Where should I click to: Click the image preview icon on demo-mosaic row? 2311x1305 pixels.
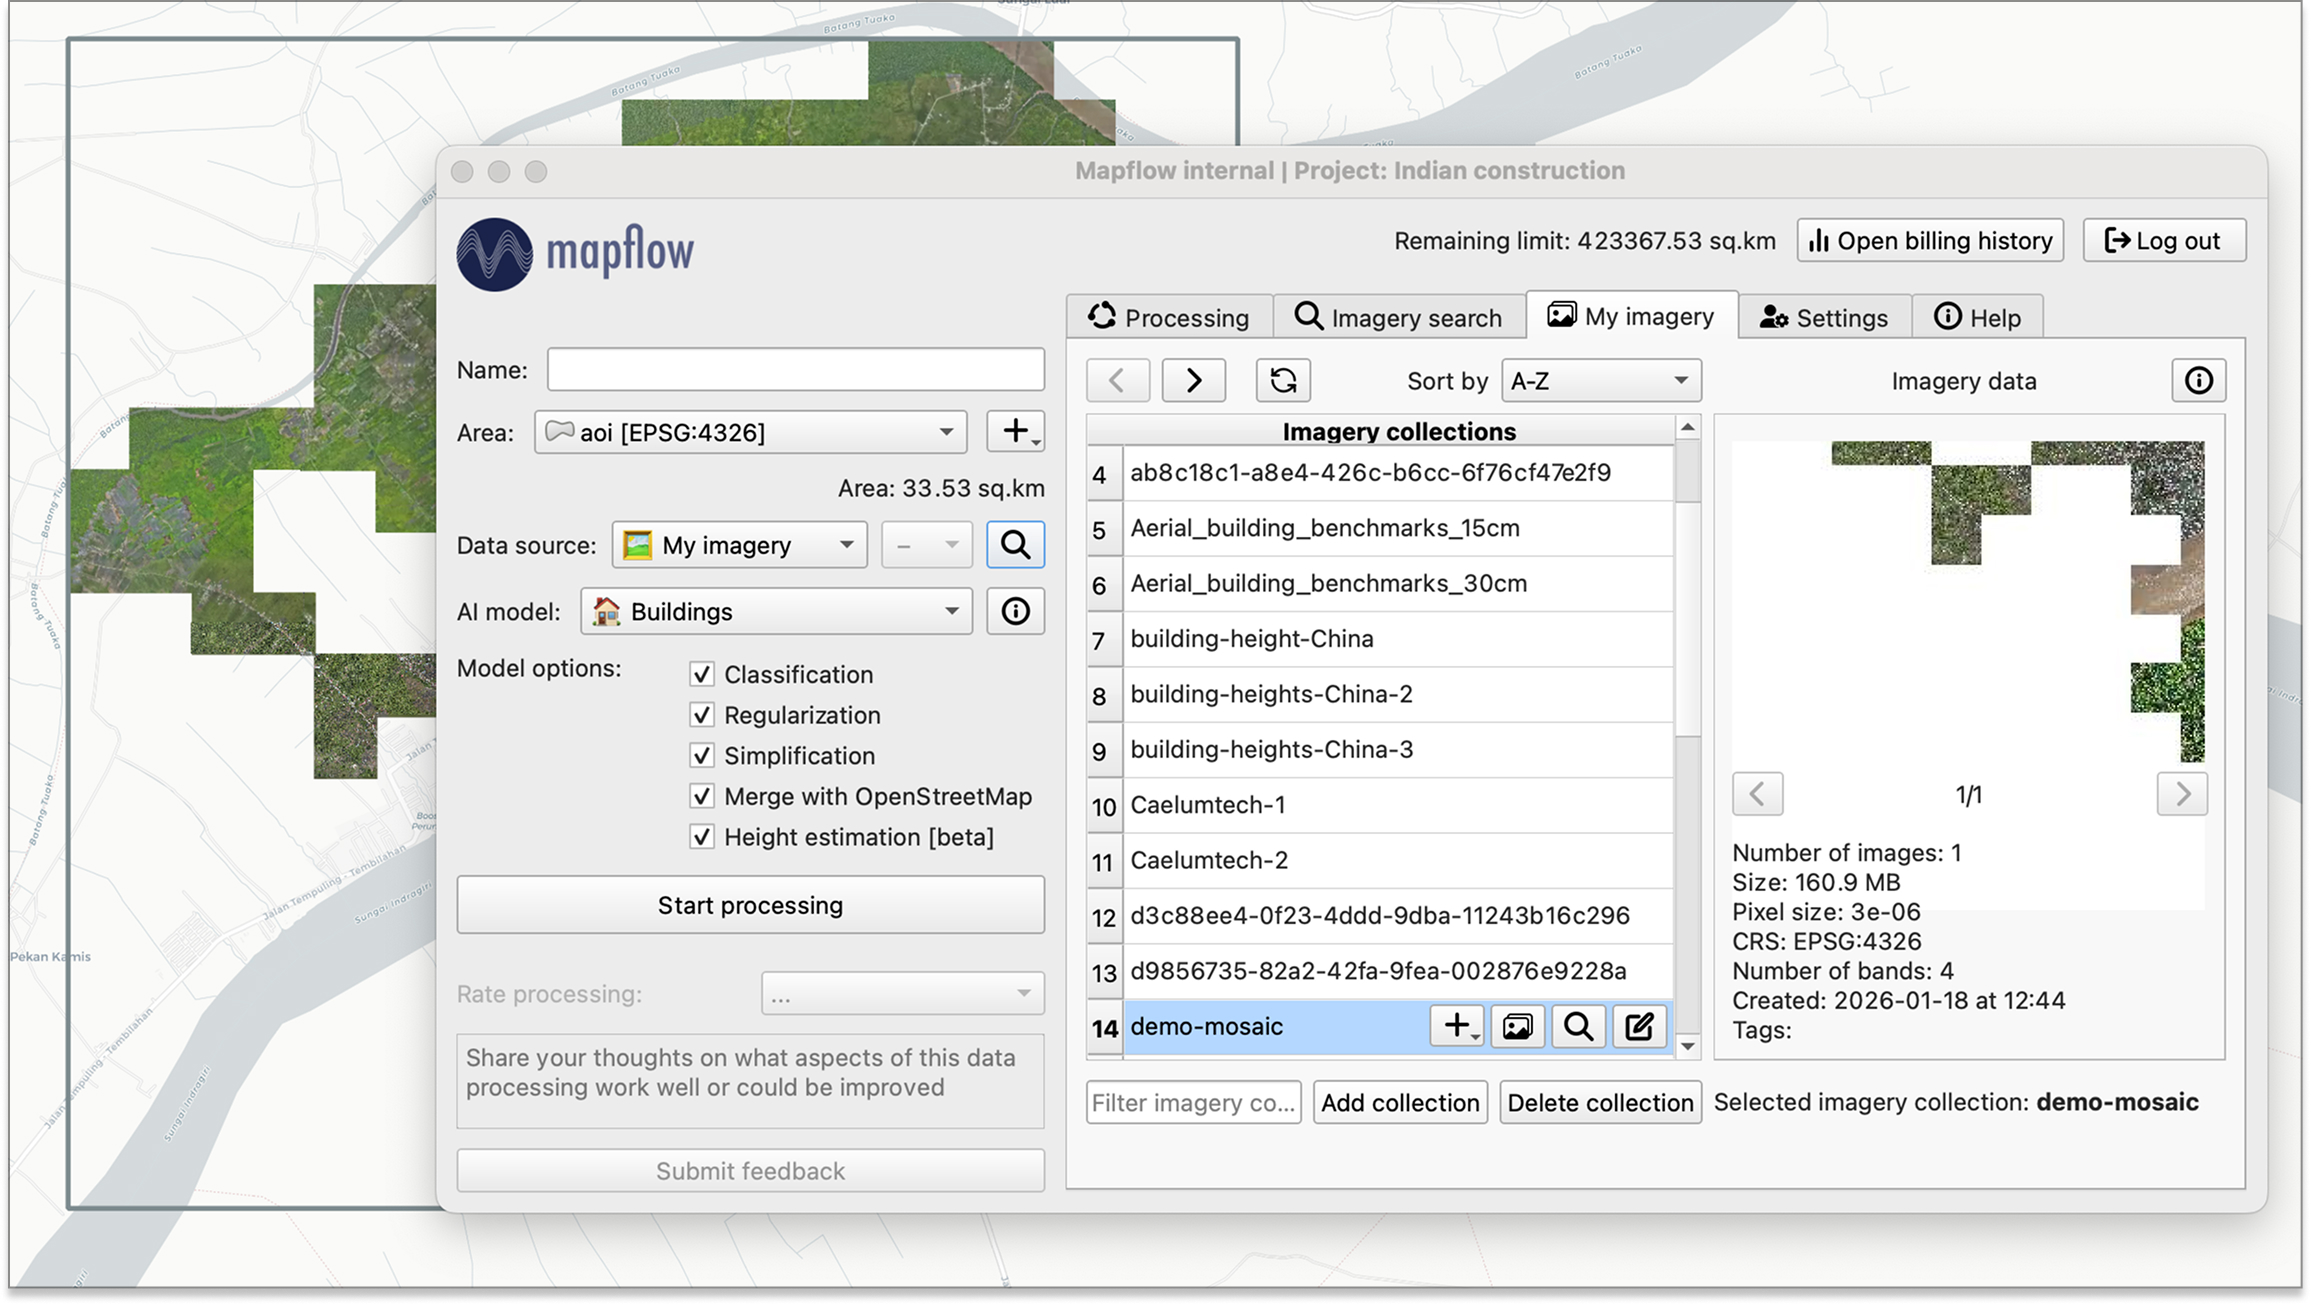coord(1517,1027)
